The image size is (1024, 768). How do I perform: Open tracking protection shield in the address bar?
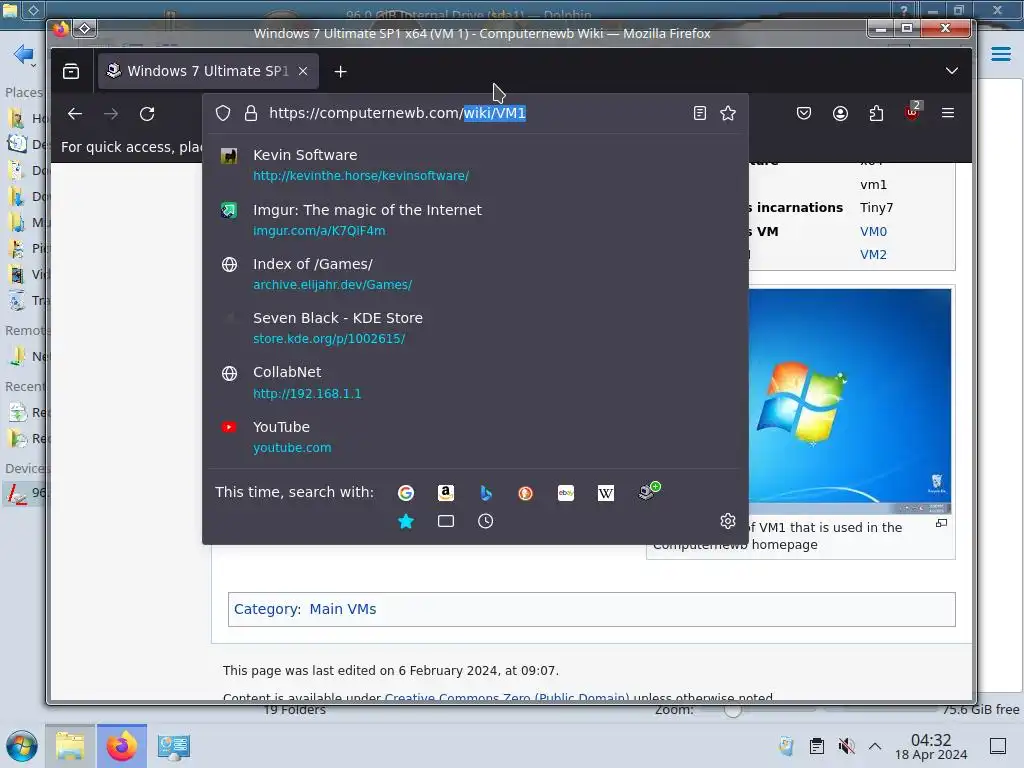[x=223, y=113]
